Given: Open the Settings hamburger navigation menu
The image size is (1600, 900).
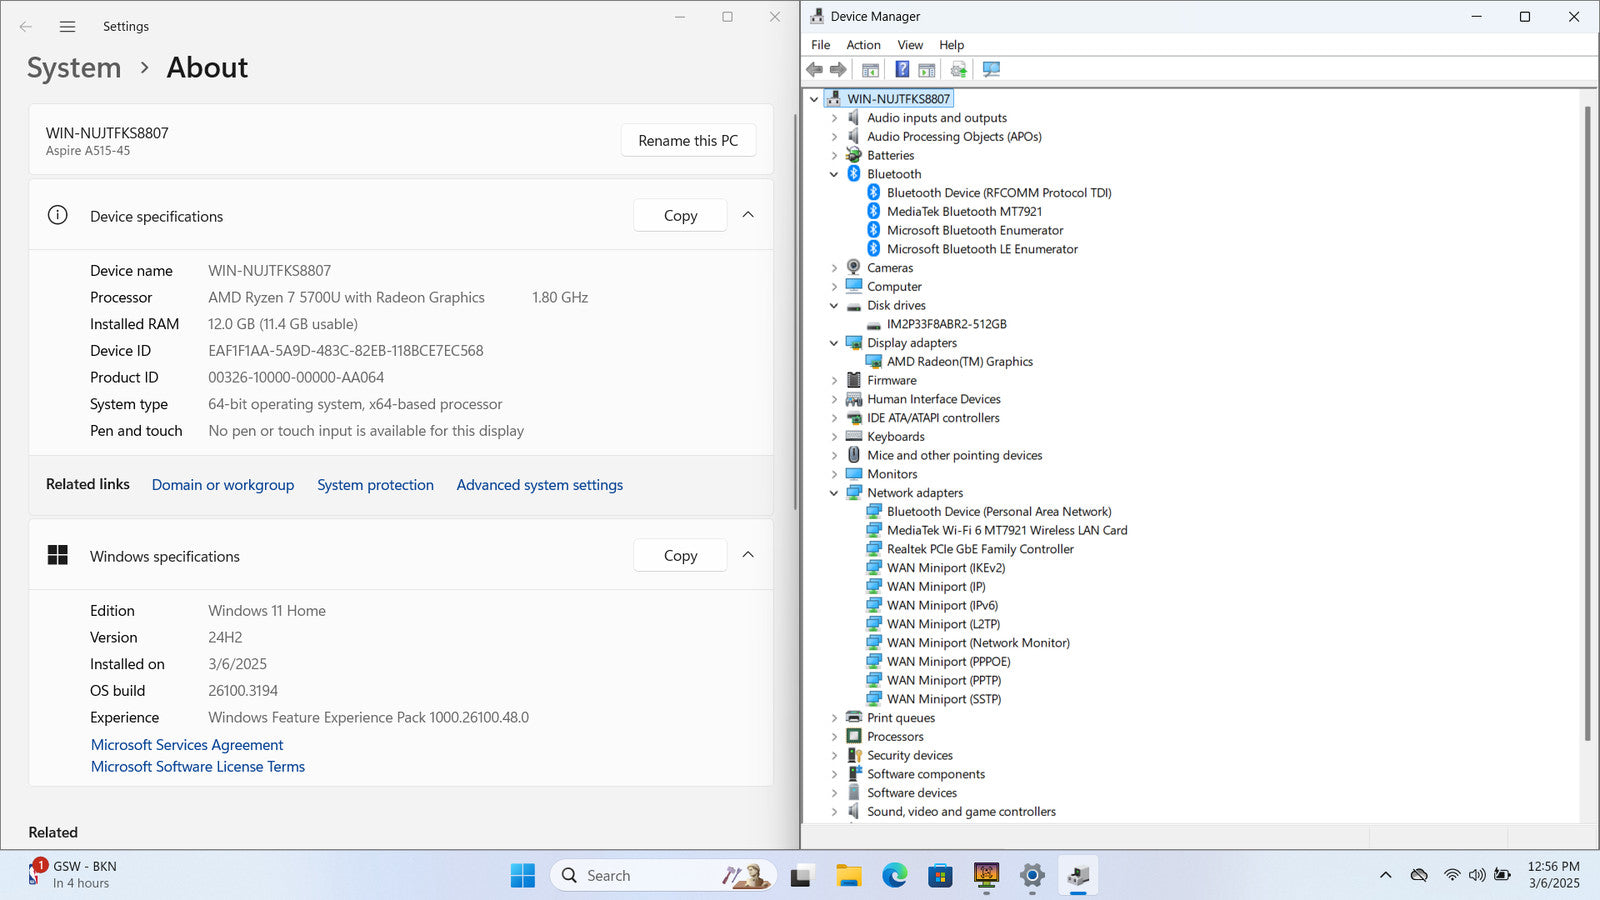Looking at the screenshot, I should [x=67, y=27].
